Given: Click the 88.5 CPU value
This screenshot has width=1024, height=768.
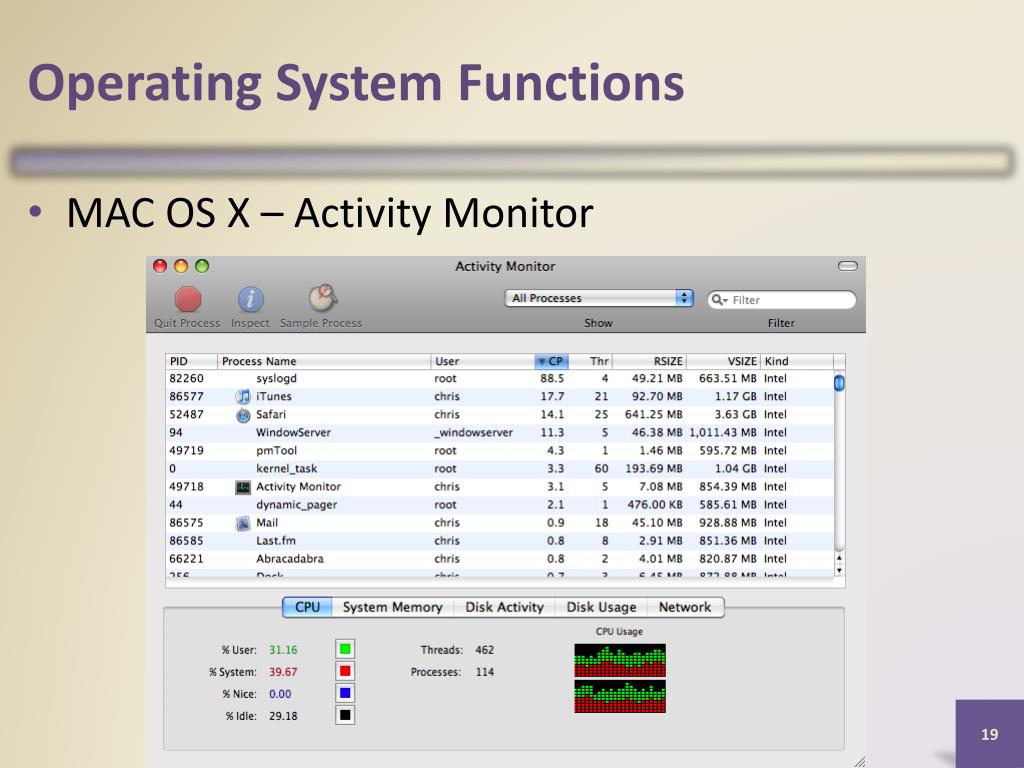Looking at the screenshot, I should (x=552, y=379).
